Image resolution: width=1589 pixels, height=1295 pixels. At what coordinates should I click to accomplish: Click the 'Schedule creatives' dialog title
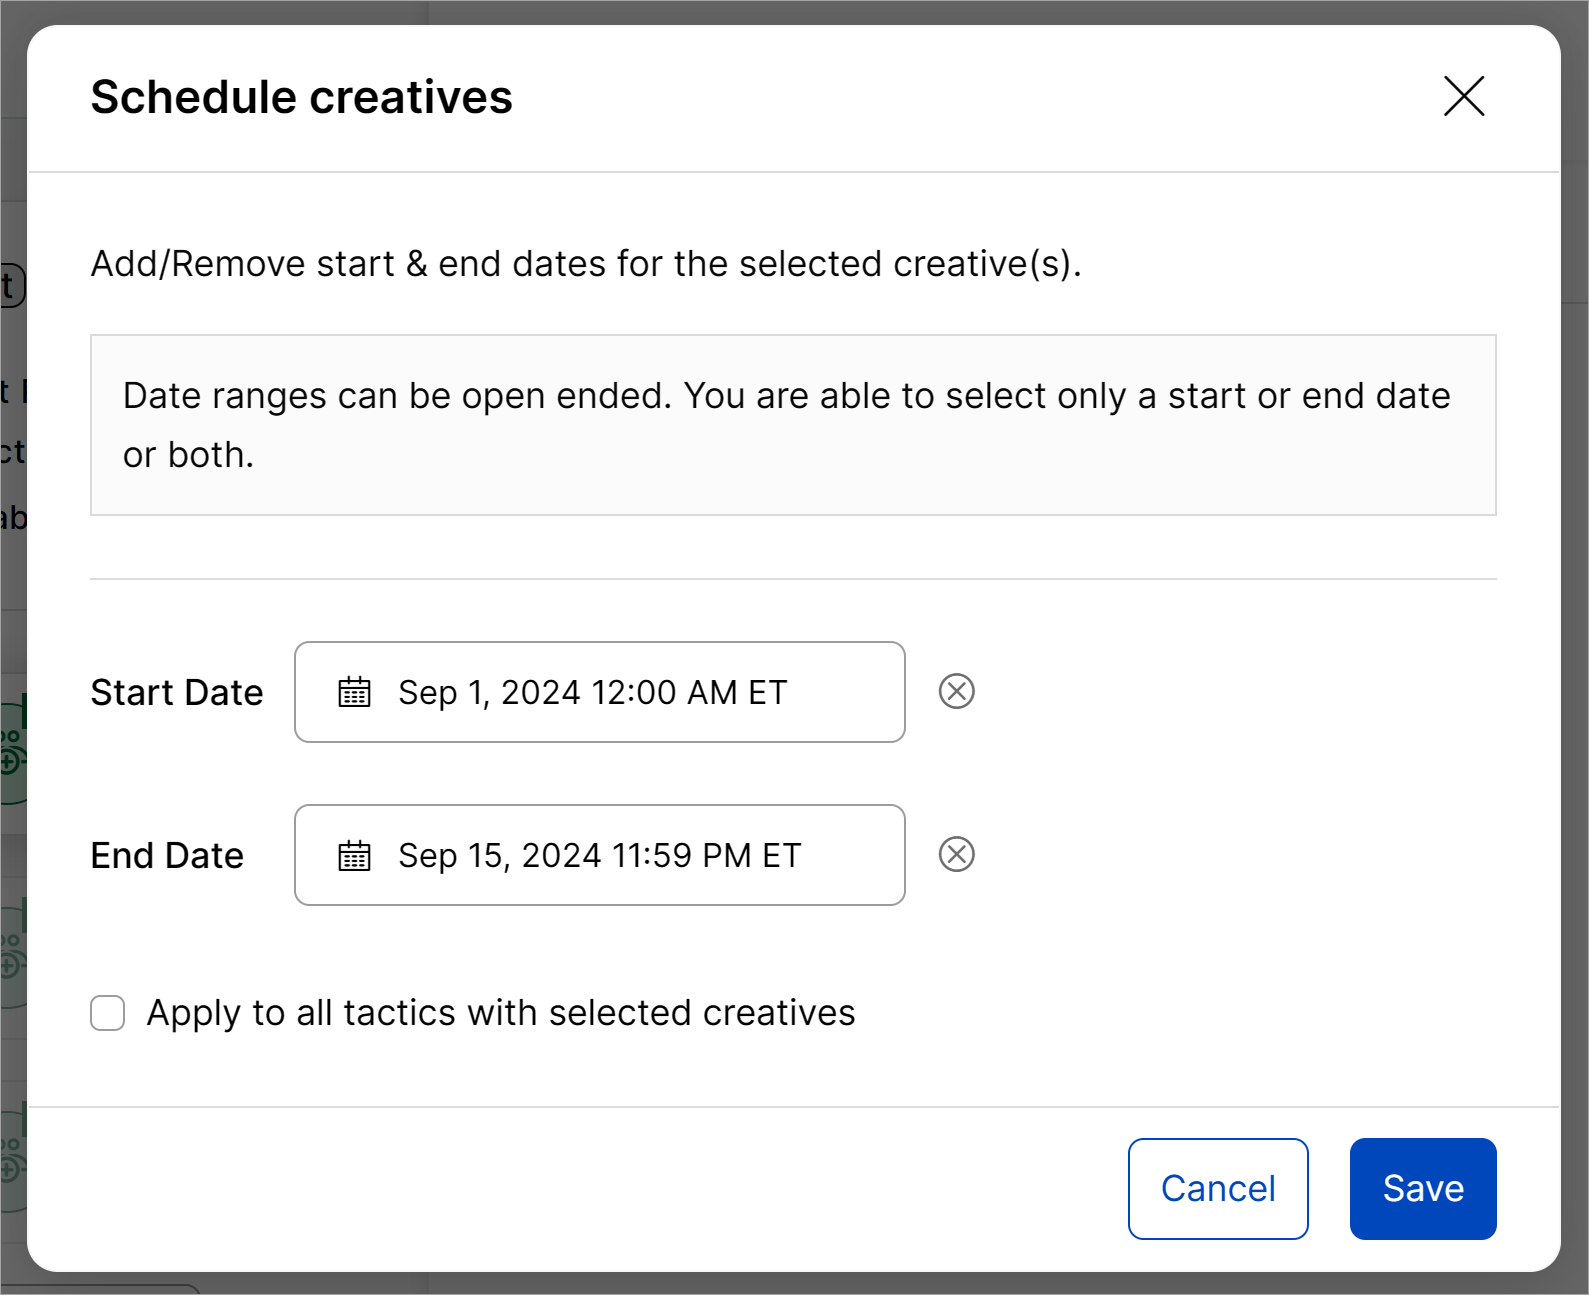tap(301, 98)
